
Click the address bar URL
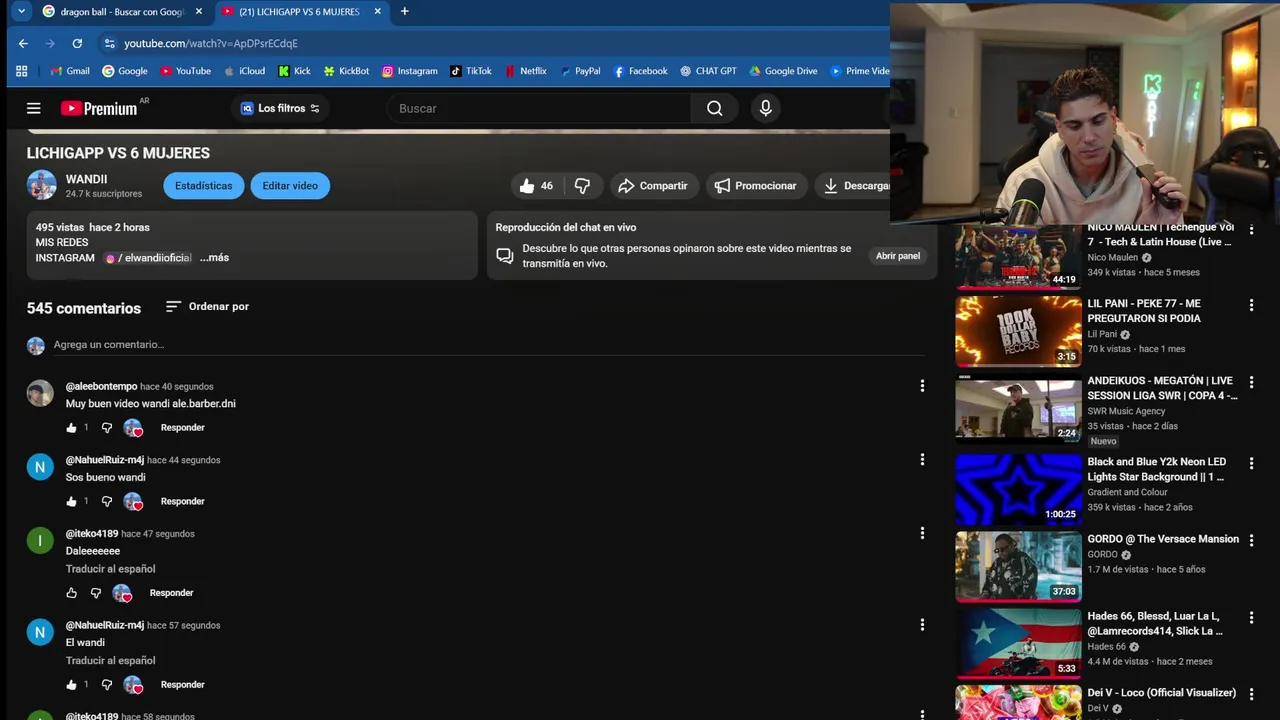[211, 44]
